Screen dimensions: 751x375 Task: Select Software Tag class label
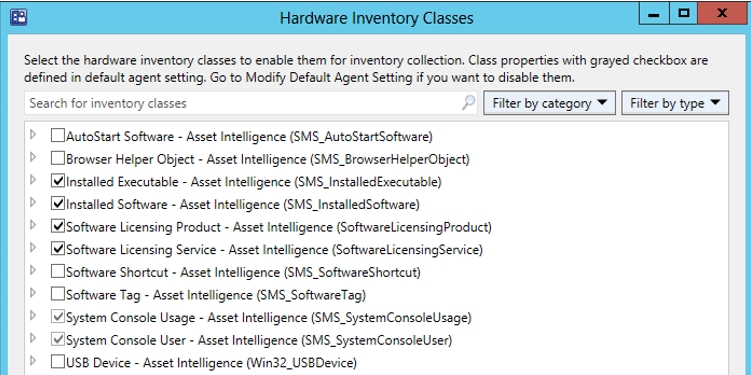click(x=216, y=295)
